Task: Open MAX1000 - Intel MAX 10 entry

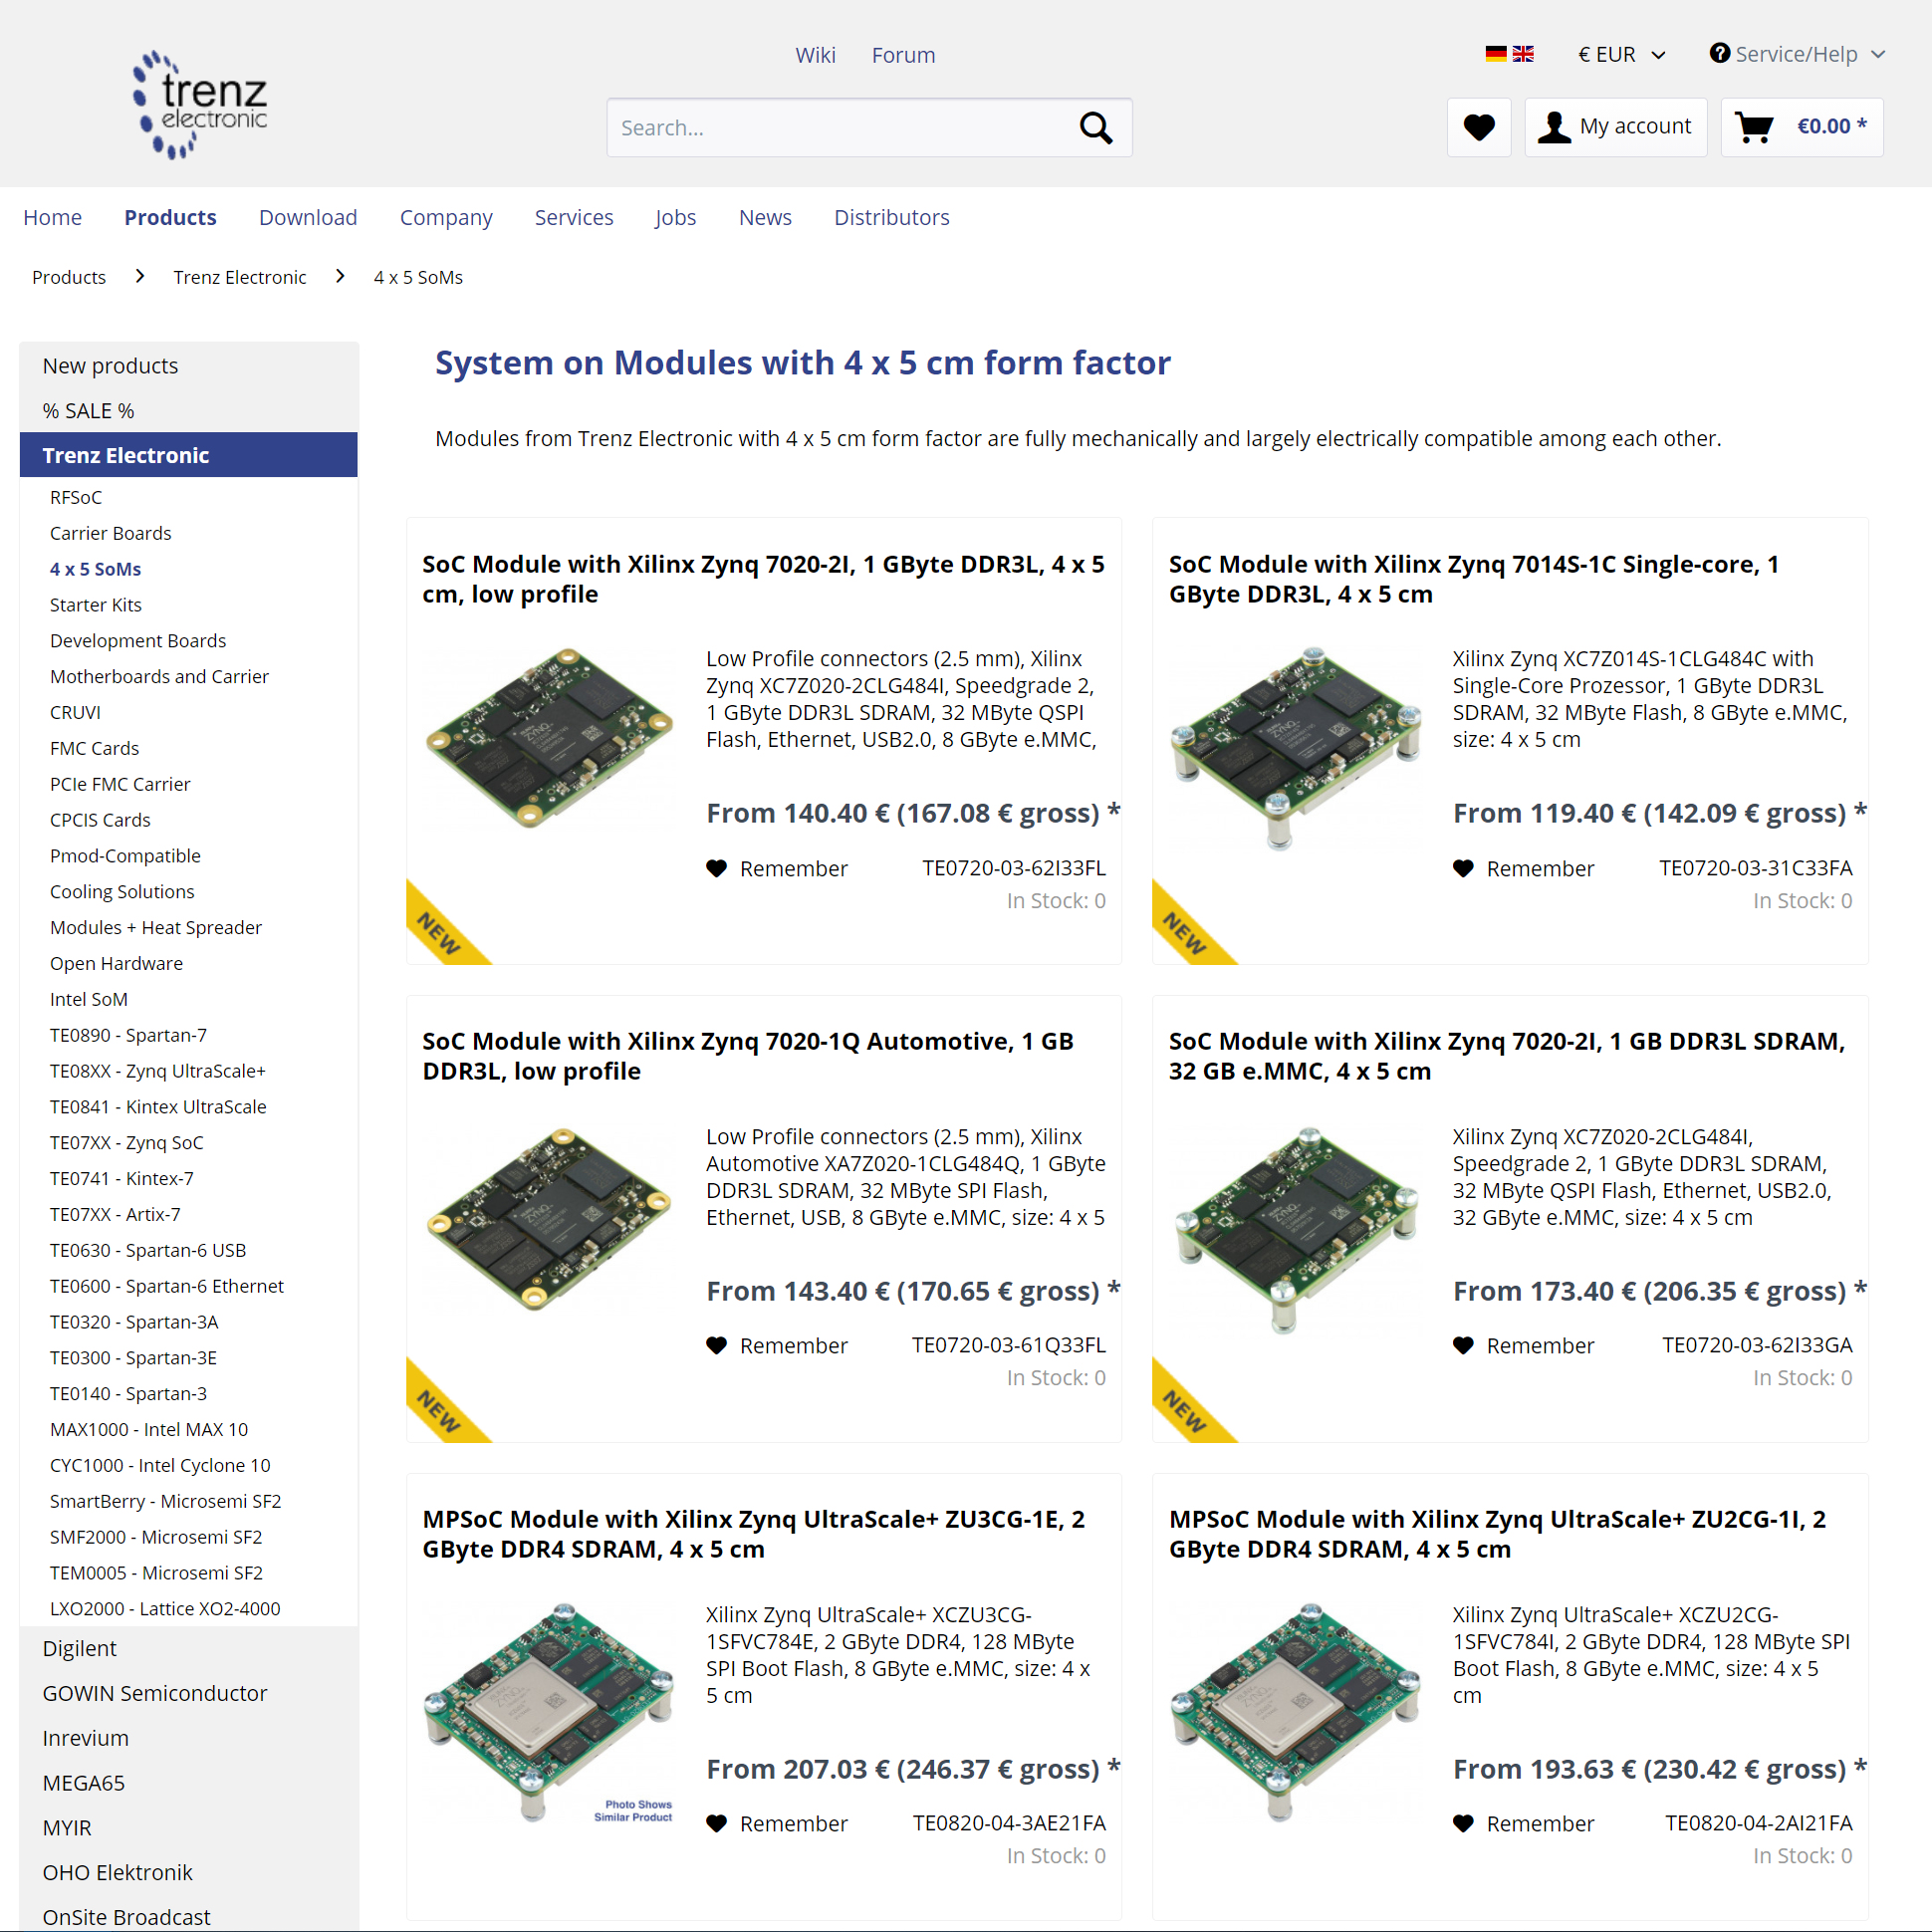Action: (x=149, y=1430)
